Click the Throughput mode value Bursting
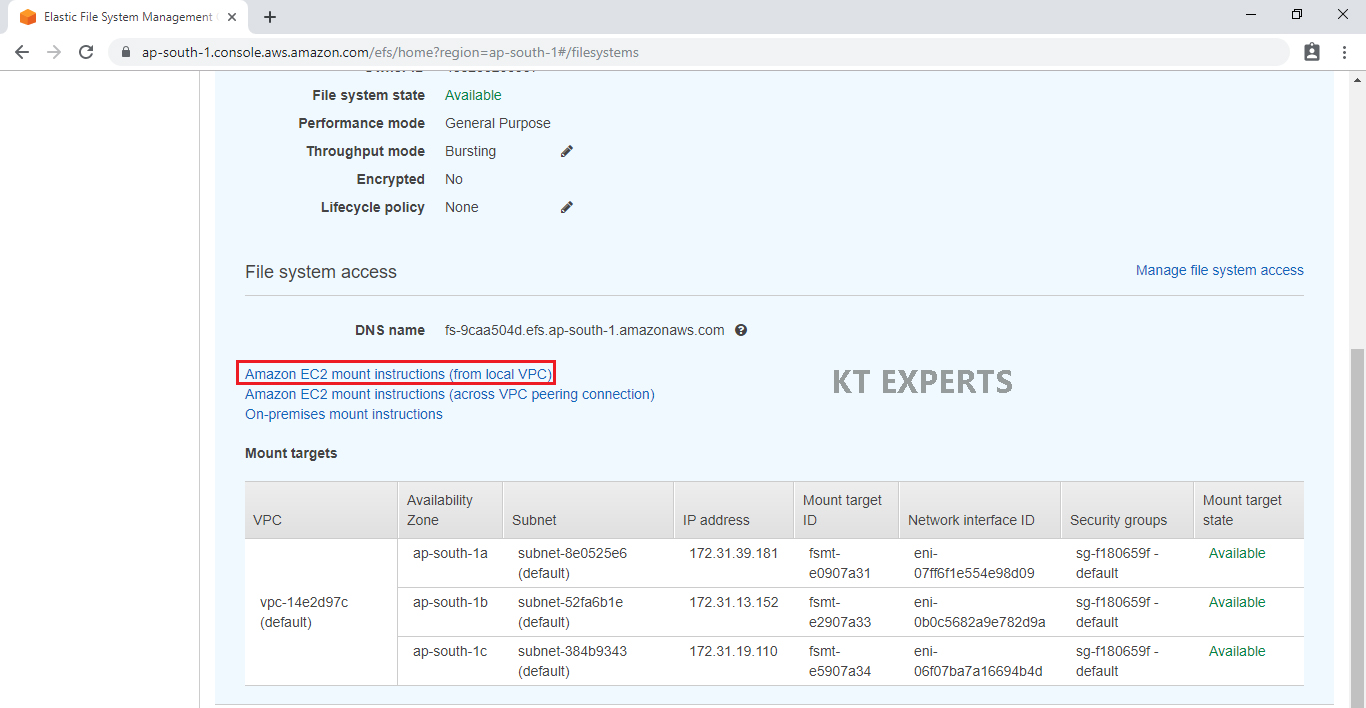Image resolution: width=1366 pixels, height=708 pixels. [470, 151]
